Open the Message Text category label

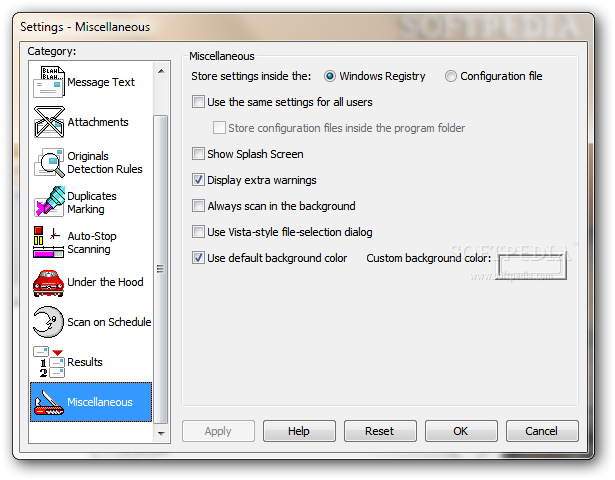(101, 82)
